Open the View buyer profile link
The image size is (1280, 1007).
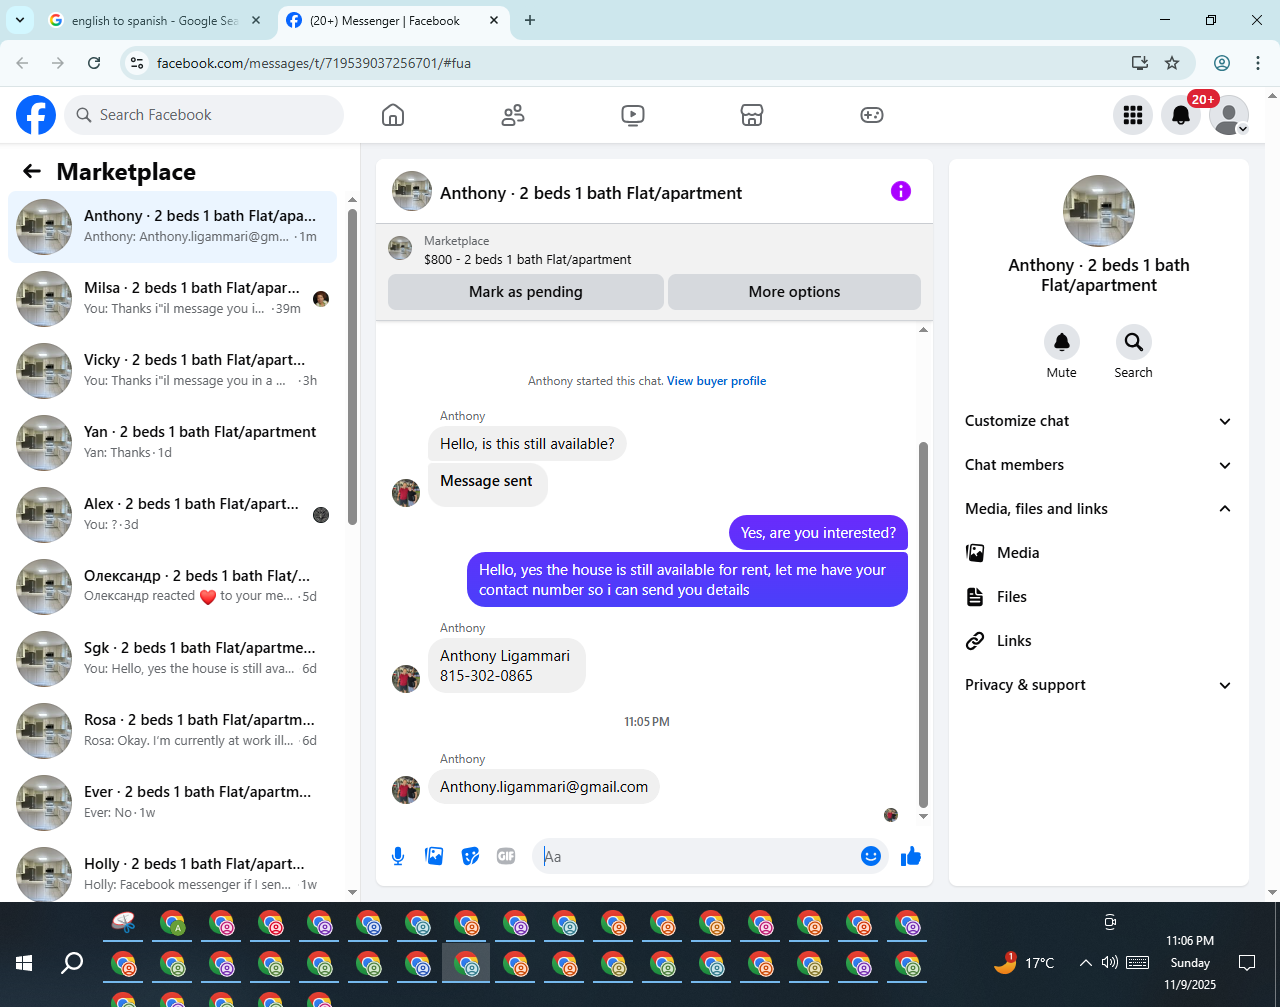coord(717,381)
